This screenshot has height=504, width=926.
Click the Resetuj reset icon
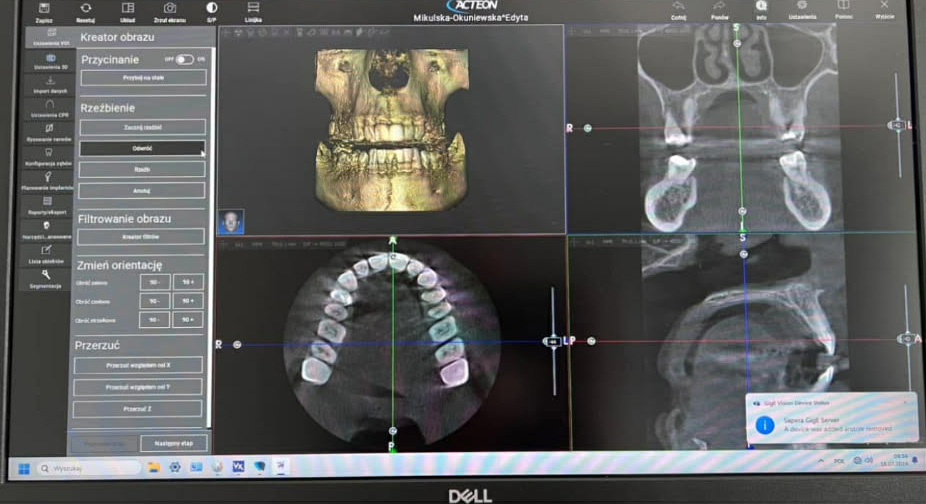click(x=86, y=10)
